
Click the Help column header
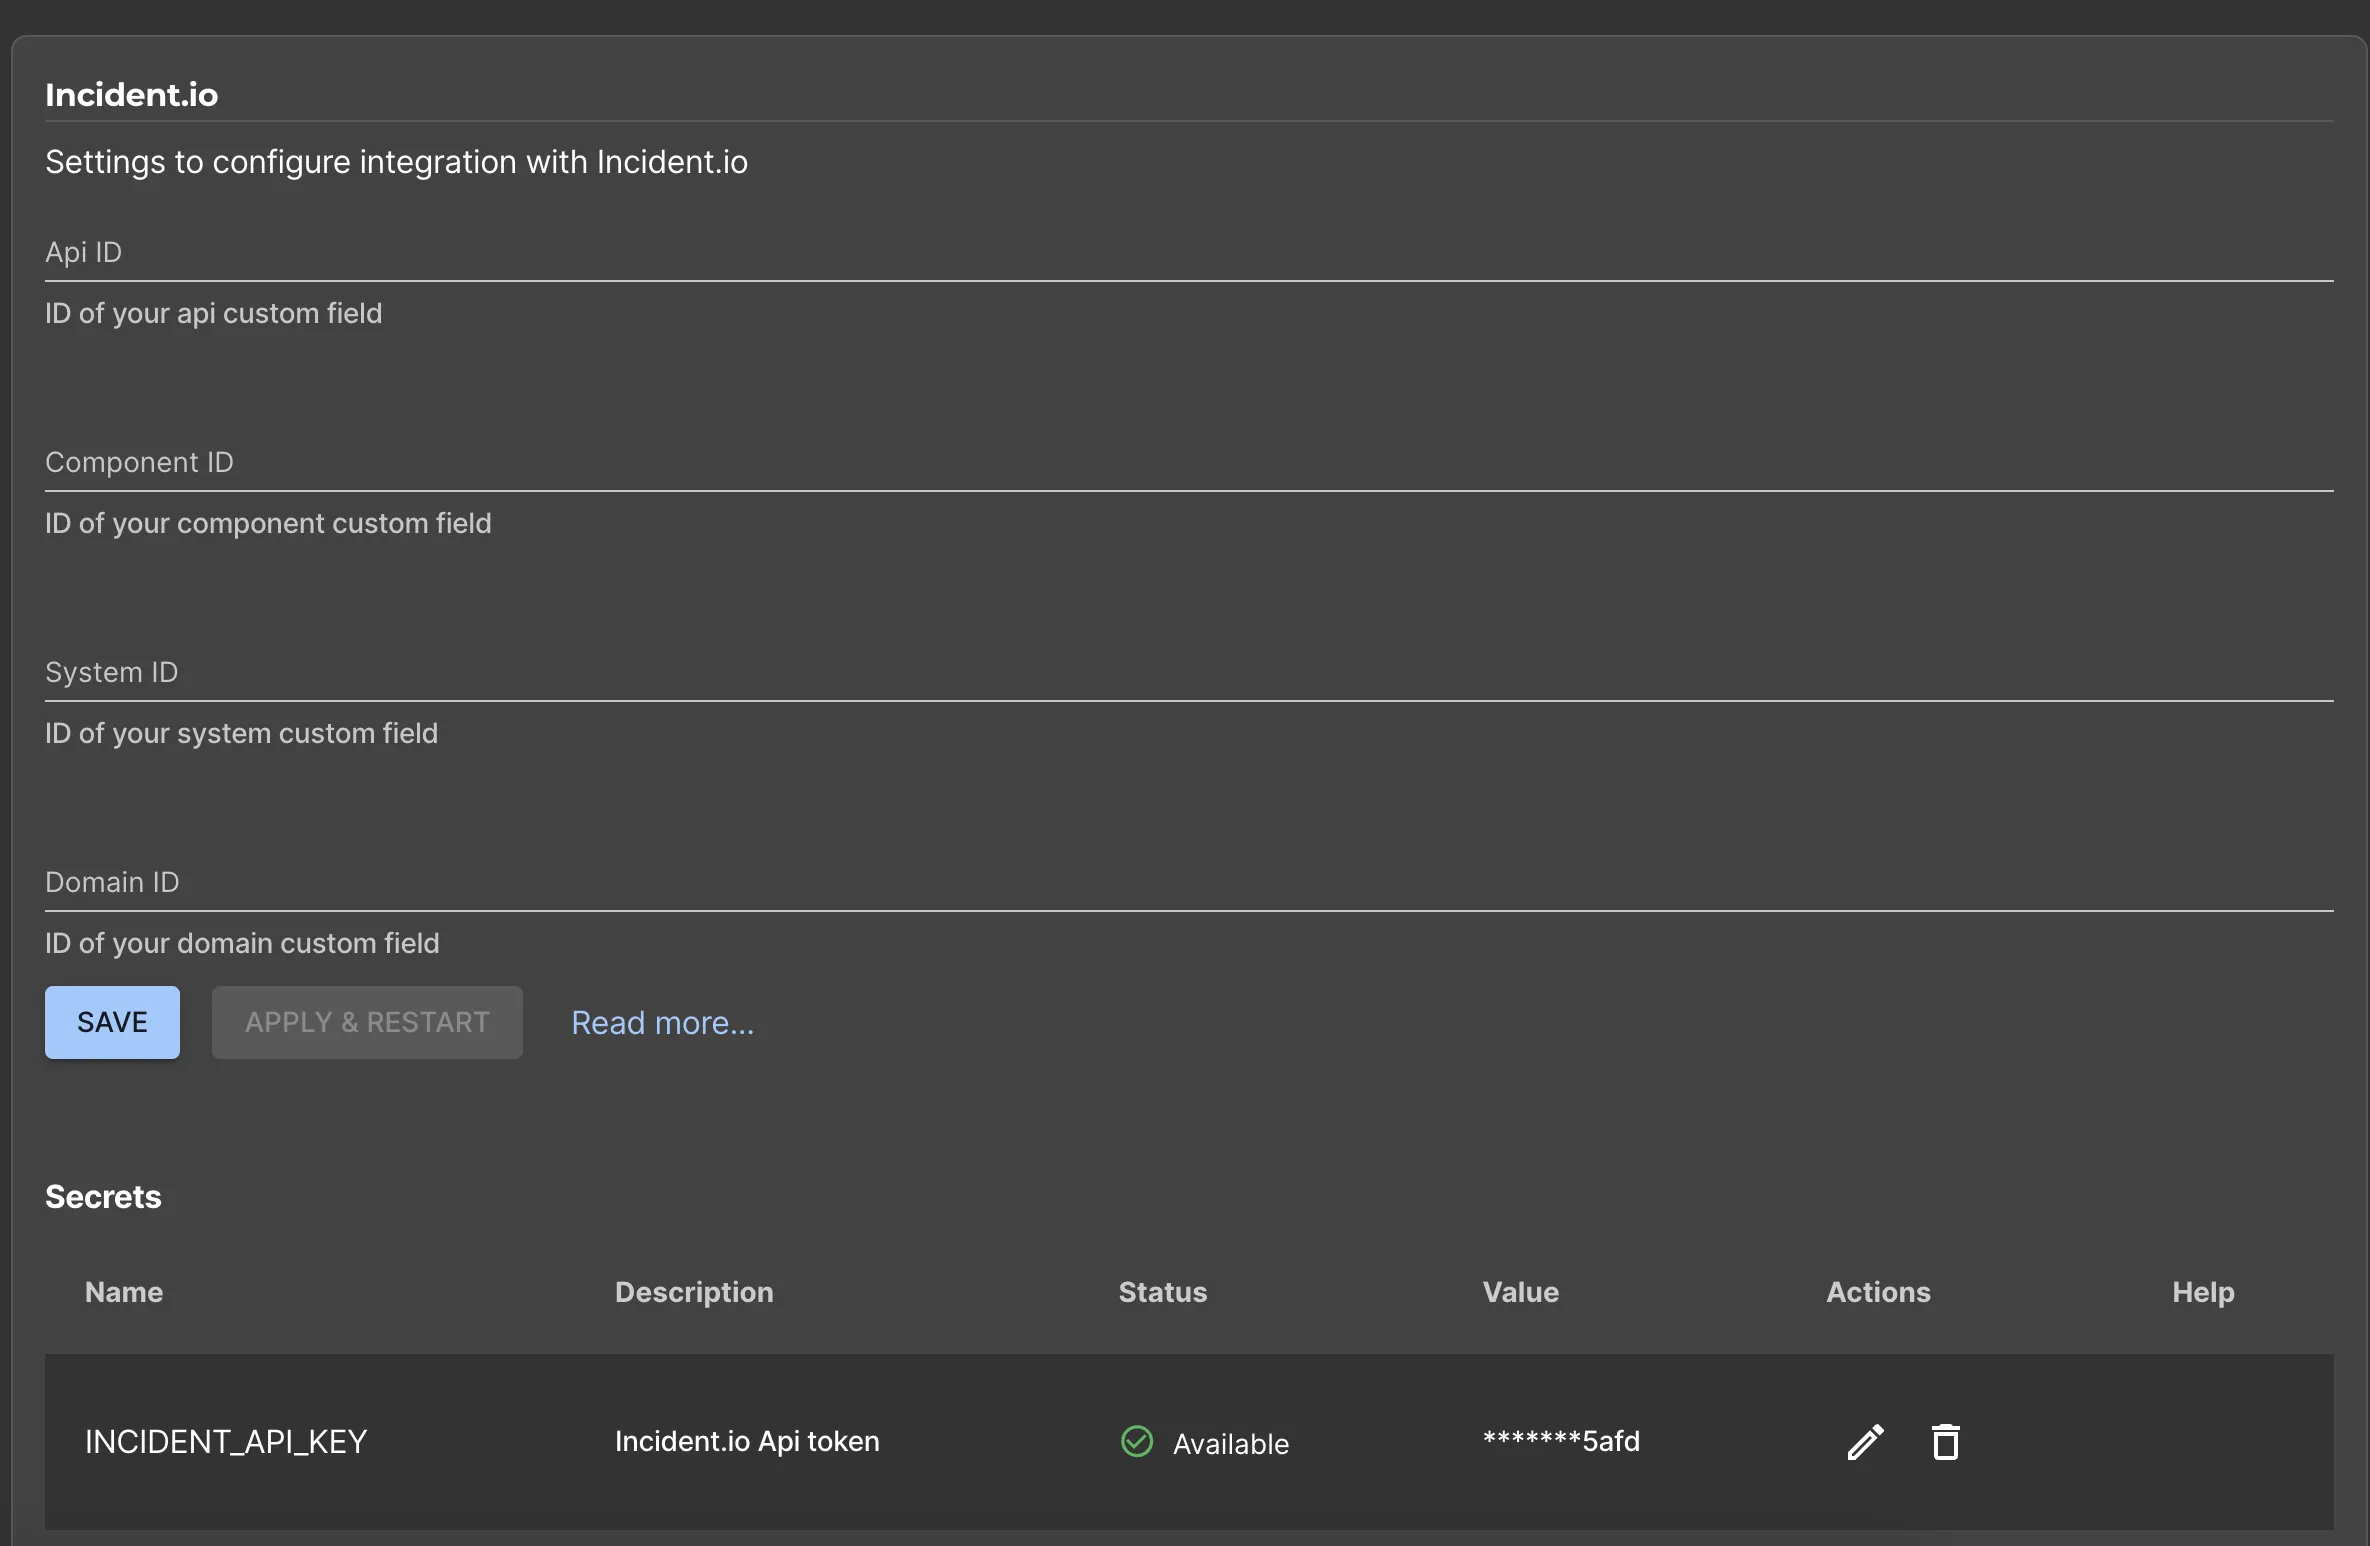pos(2203,1292)
